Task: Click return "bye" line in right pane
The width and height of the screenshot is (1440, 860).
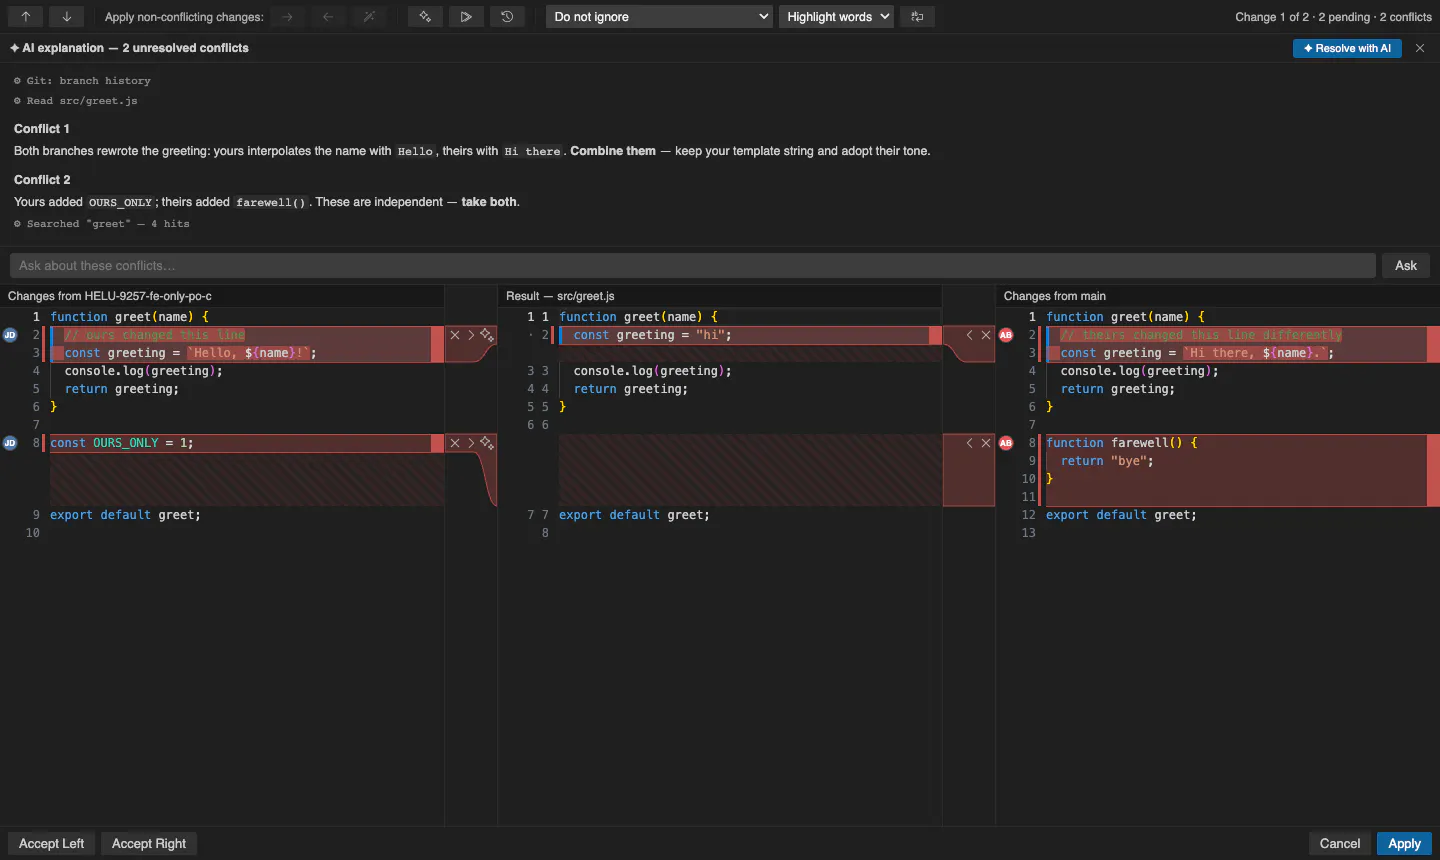Action: 1107,461
